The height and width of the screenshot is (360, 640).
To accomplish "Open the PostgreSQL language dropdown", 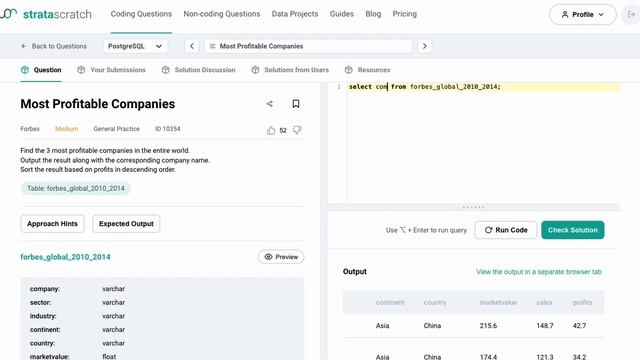I will point(135,46).
